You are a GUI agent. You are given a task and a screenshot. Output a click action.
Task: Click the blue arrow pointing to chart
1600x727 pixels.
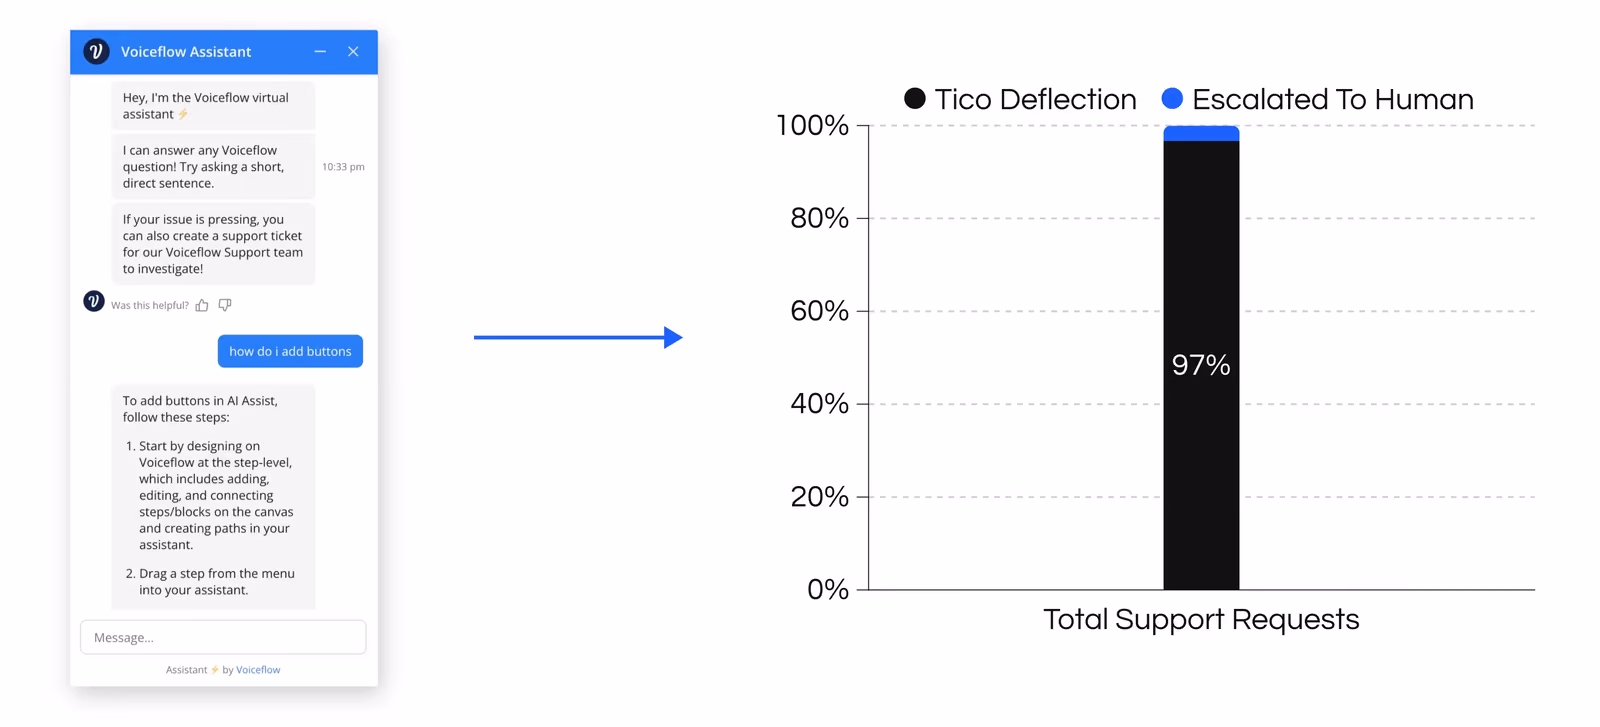(x=578, y=338)
